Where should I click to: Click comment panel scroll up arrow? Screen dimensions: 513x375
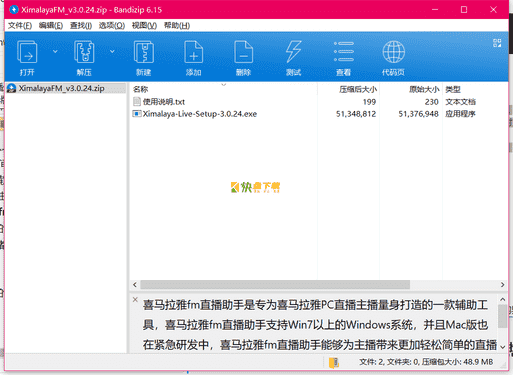click(503, 299)
